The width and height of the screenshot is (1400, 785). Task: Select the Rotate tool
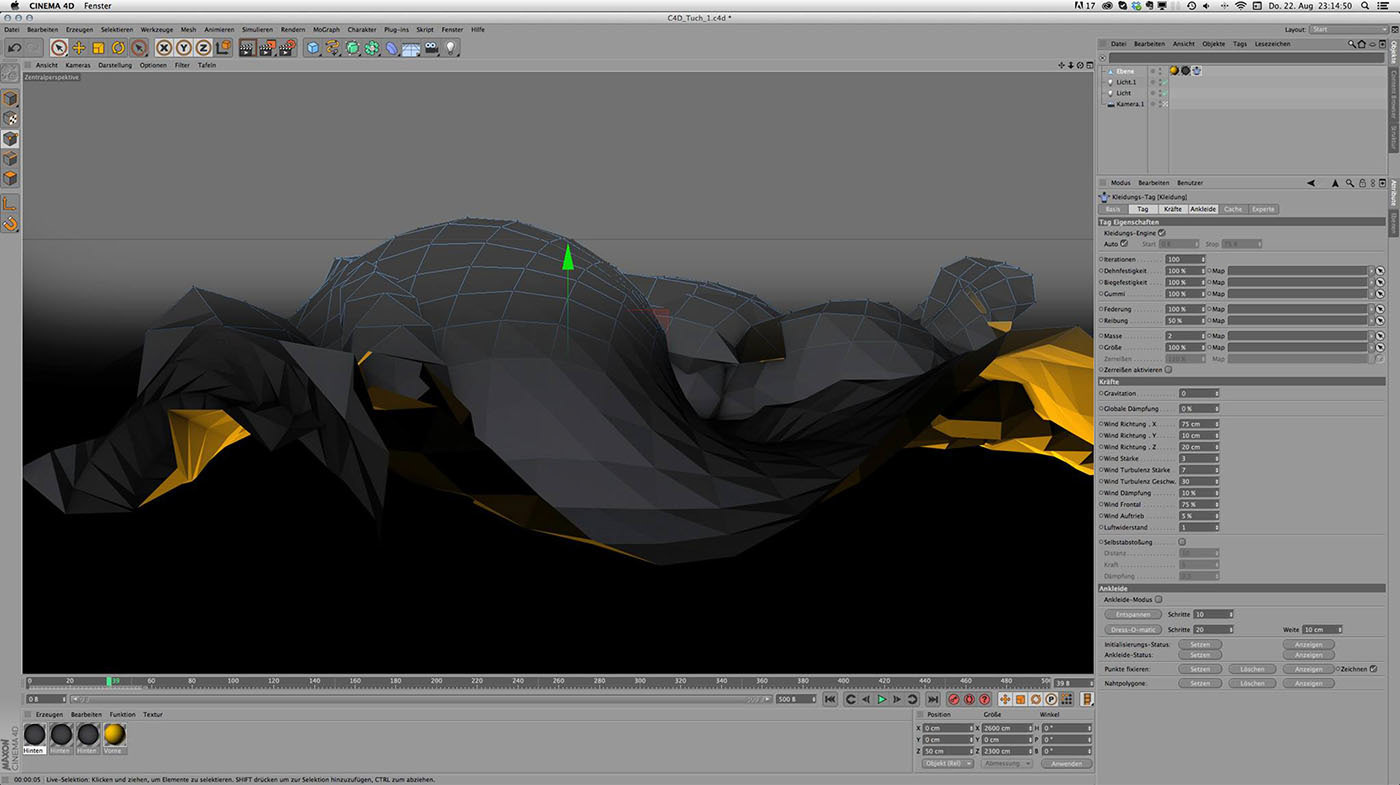pyautogui.click(x=118, y=47)
